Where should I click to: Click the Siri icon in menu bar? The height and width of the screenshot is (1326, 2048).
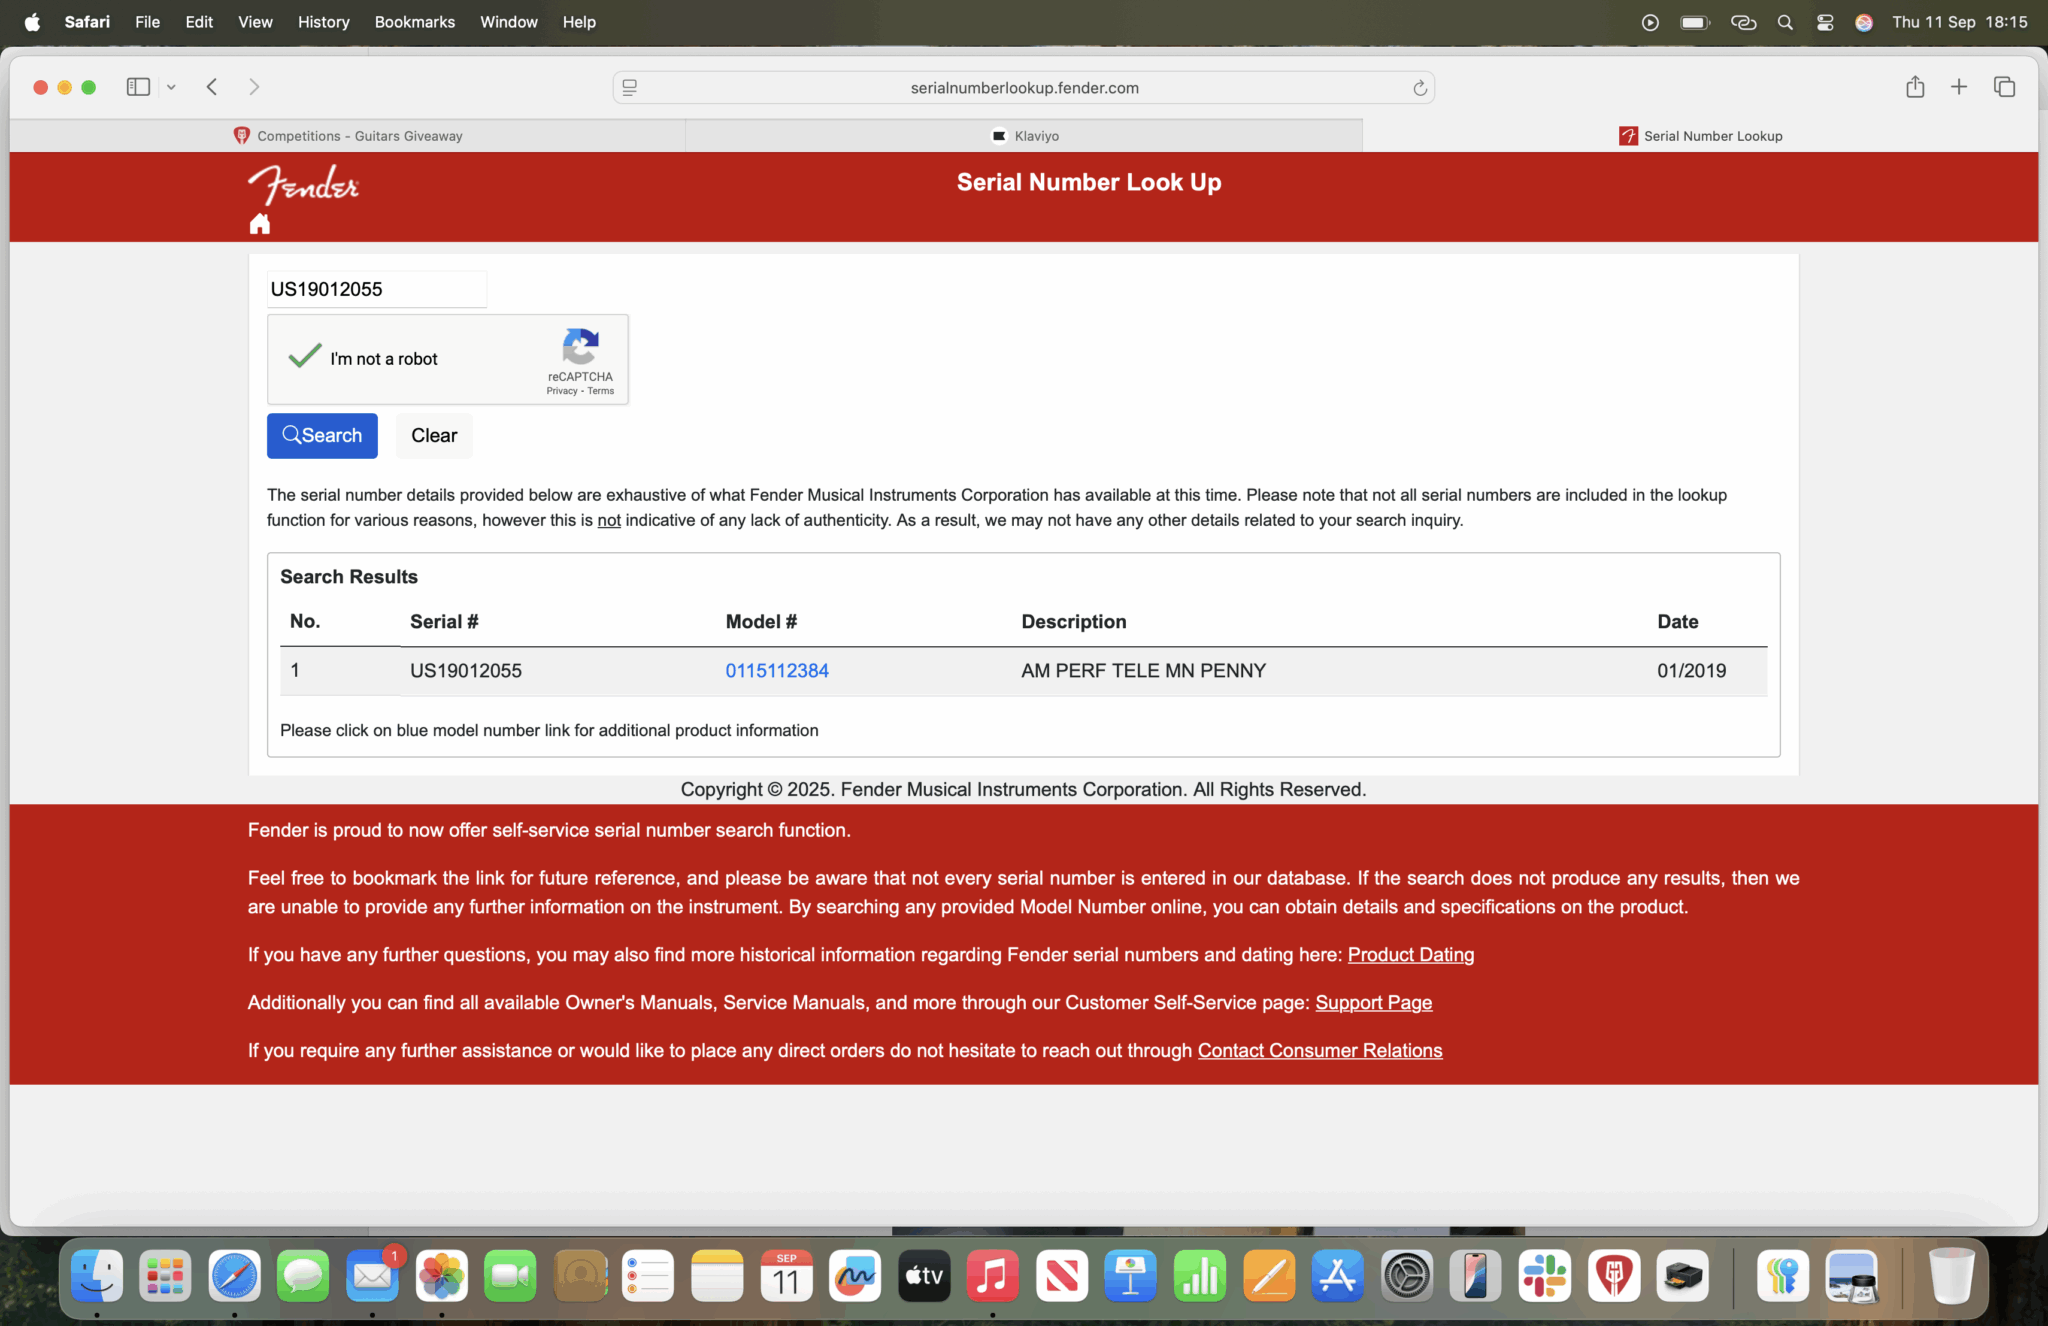(x=1864, y=22)
